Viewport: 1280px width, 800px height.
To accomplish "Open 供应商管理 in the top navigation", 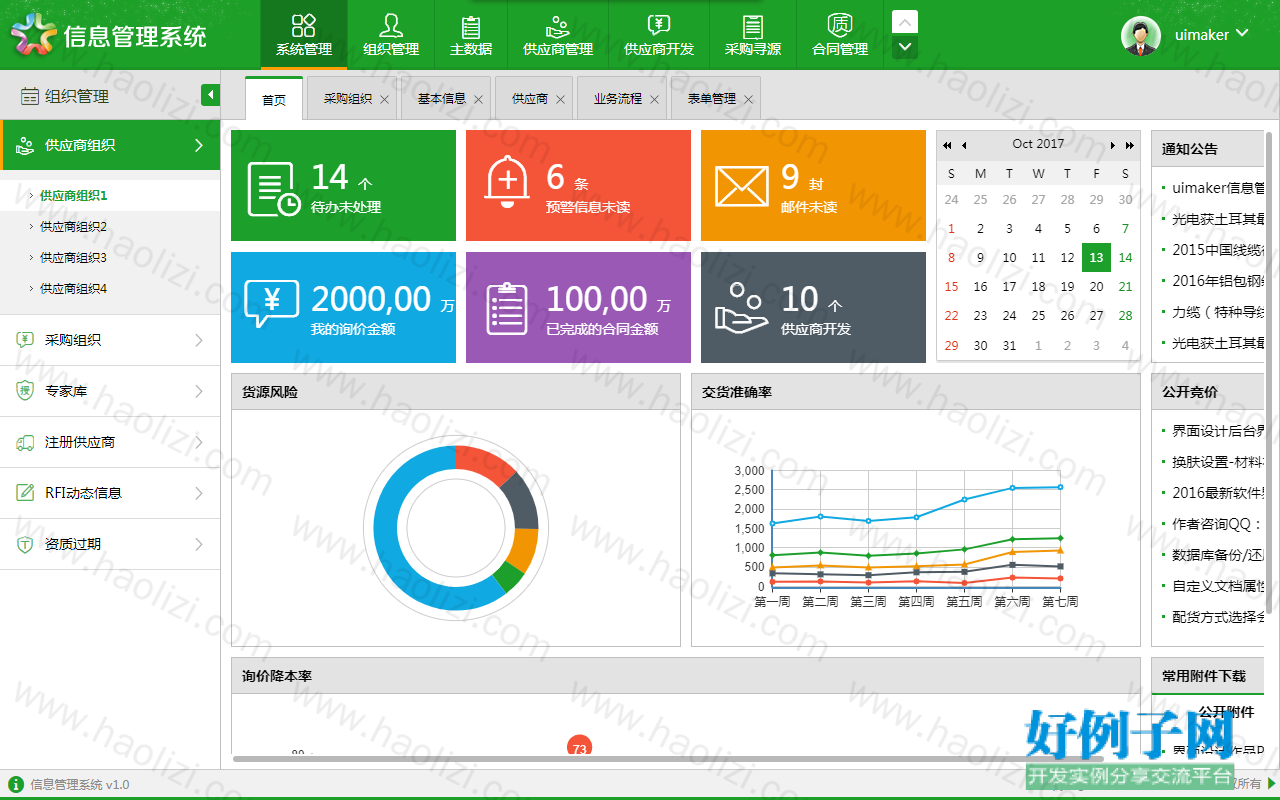I will [x=558, y=34].
